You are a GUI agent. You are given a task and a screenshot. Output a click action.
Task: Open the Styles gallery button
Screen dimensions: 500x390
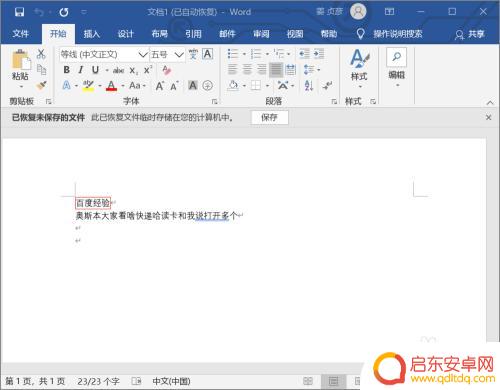point(359,68)
